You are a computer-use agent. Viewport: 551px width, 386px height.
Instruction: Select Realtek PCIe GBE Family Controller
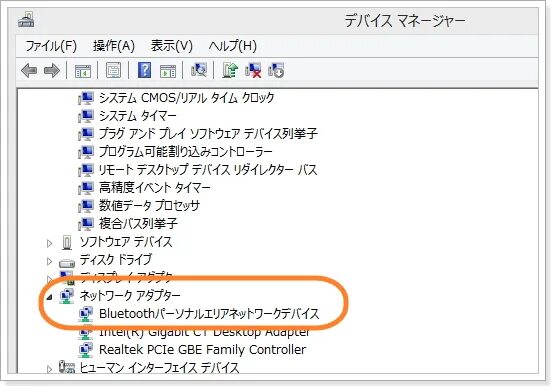click(202, 349)
